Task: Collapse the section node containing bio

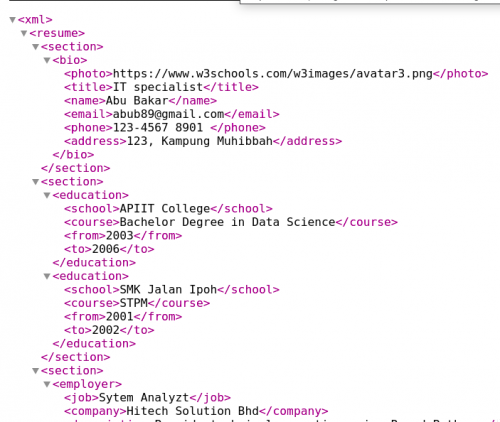Action: [36, 47]
